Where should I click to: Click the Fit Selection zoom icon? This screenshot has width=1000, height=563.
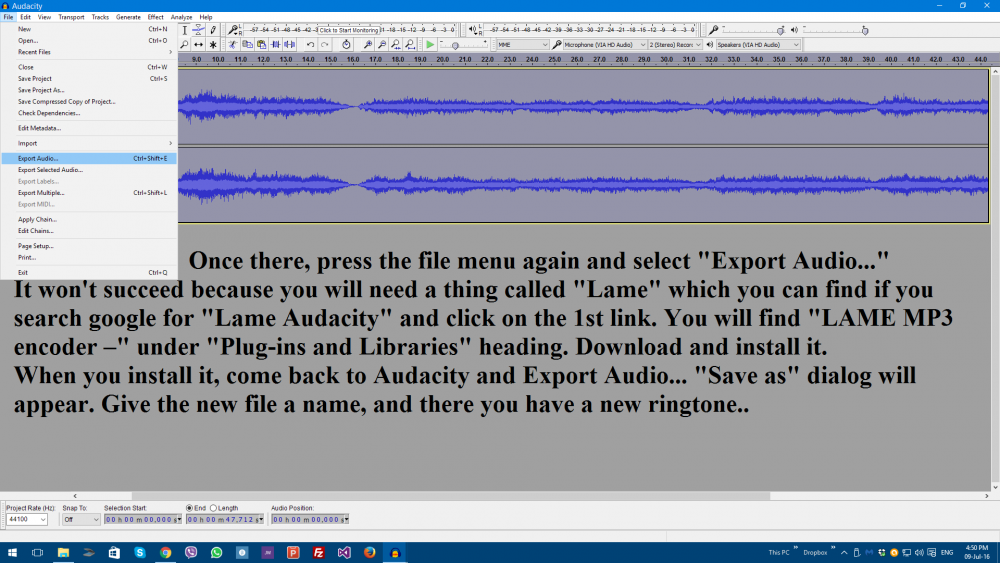395,45
